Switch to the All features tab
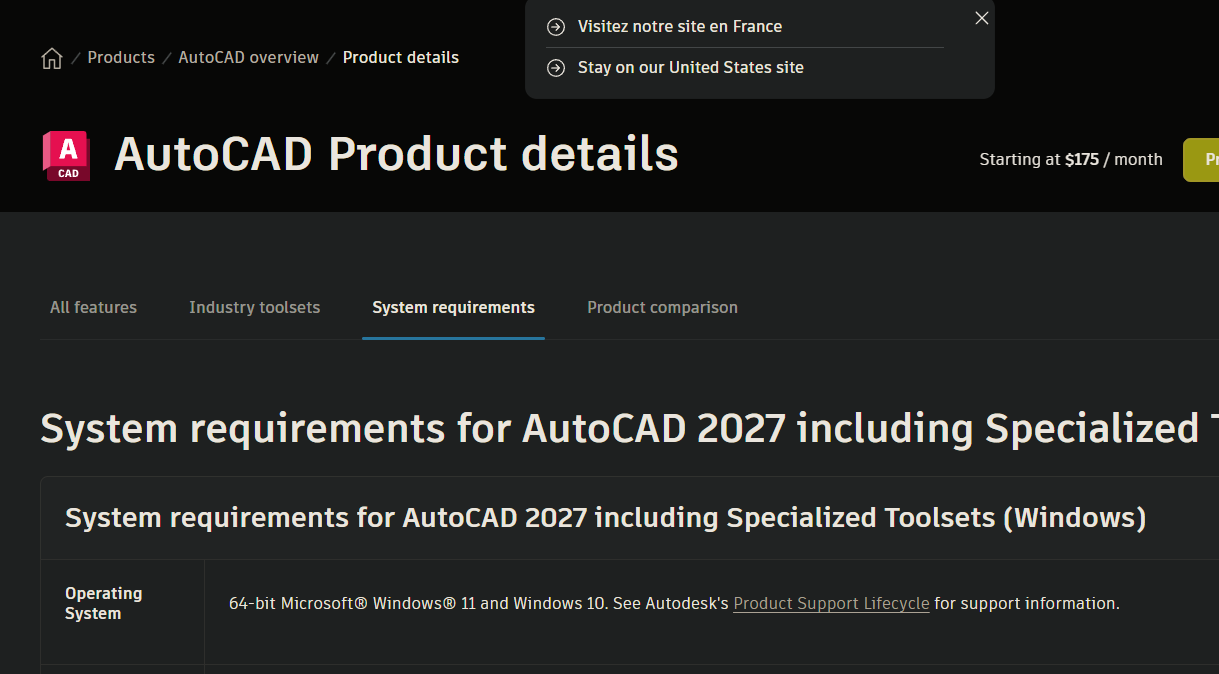This screenshot has width=1219, height=674. tap(93, 307)
